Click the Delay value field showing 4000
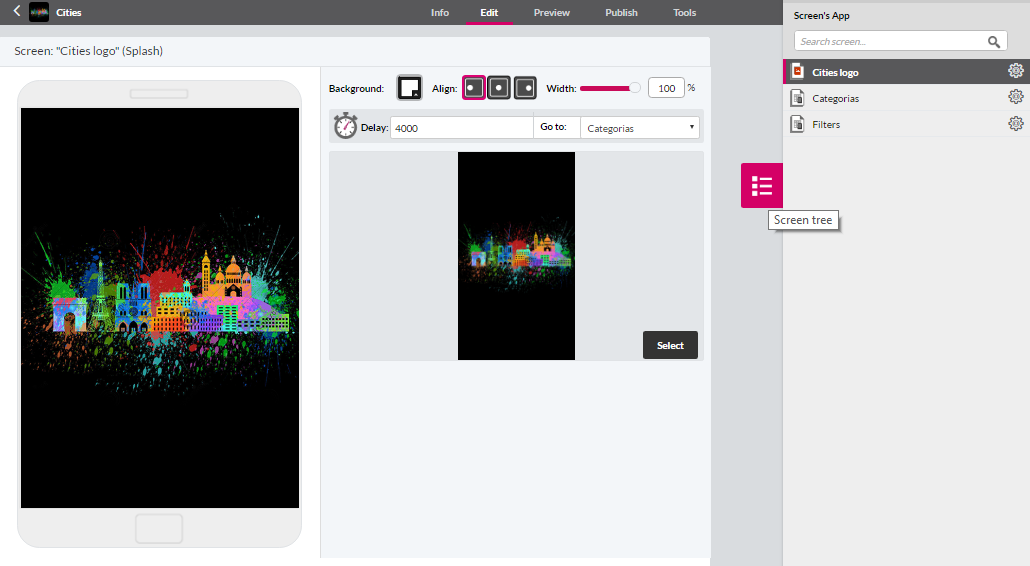Screen dimensions: 1030x566 click(462, 128)
